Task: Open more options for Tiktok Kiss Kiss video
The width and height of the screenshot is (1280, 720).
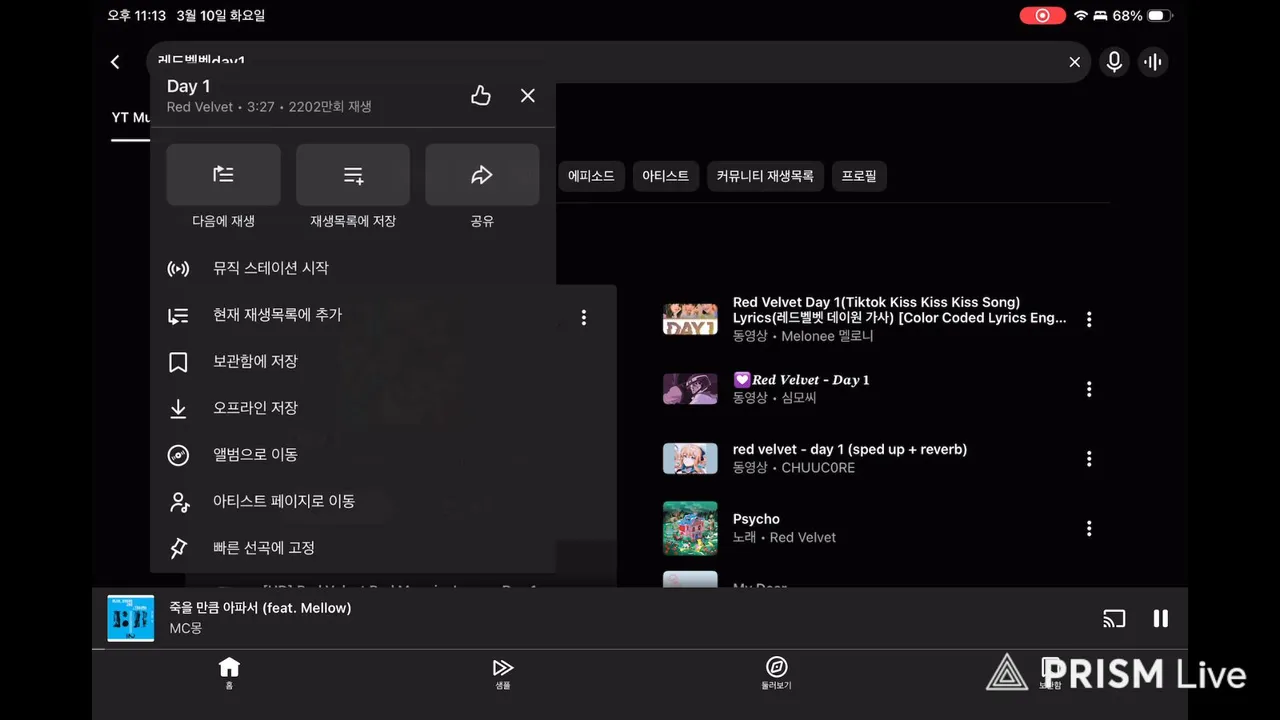Action: (x=1089, y=319)
